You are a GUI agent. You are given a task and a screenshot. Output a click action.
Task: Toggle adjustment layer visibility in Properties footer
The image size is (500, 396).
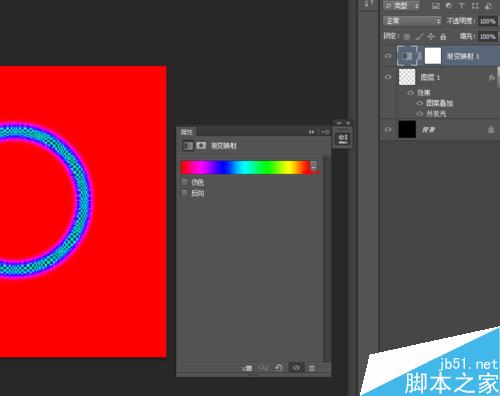click(x=296, y=368)
